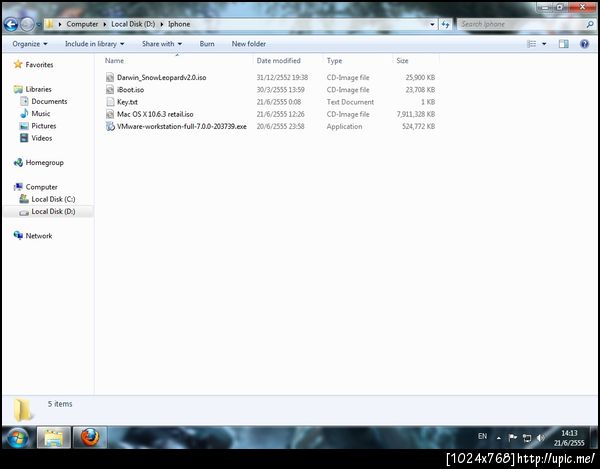Select file name iBoot.iso

pyautogui.click(x=130, y=90)
